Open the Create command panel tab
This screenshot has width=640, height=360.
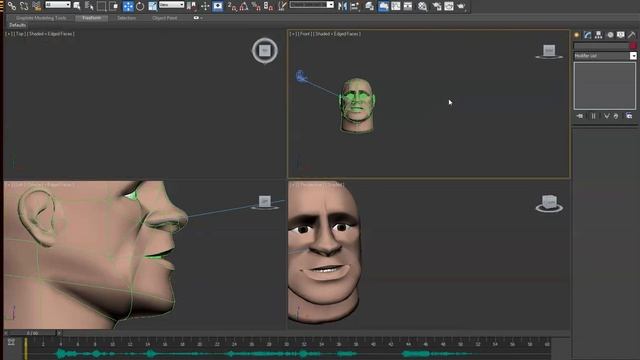(x=577, y=35)
